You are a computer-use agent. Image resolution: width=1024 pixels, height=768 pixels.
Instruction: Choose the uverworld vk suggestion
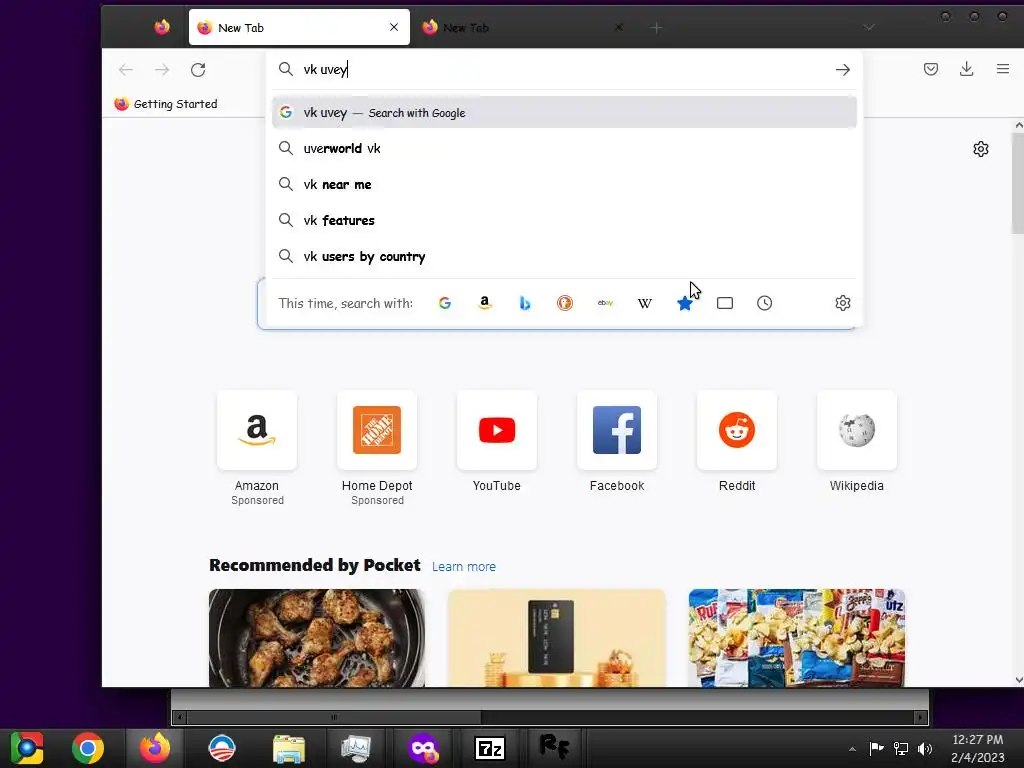coord(564,148)
